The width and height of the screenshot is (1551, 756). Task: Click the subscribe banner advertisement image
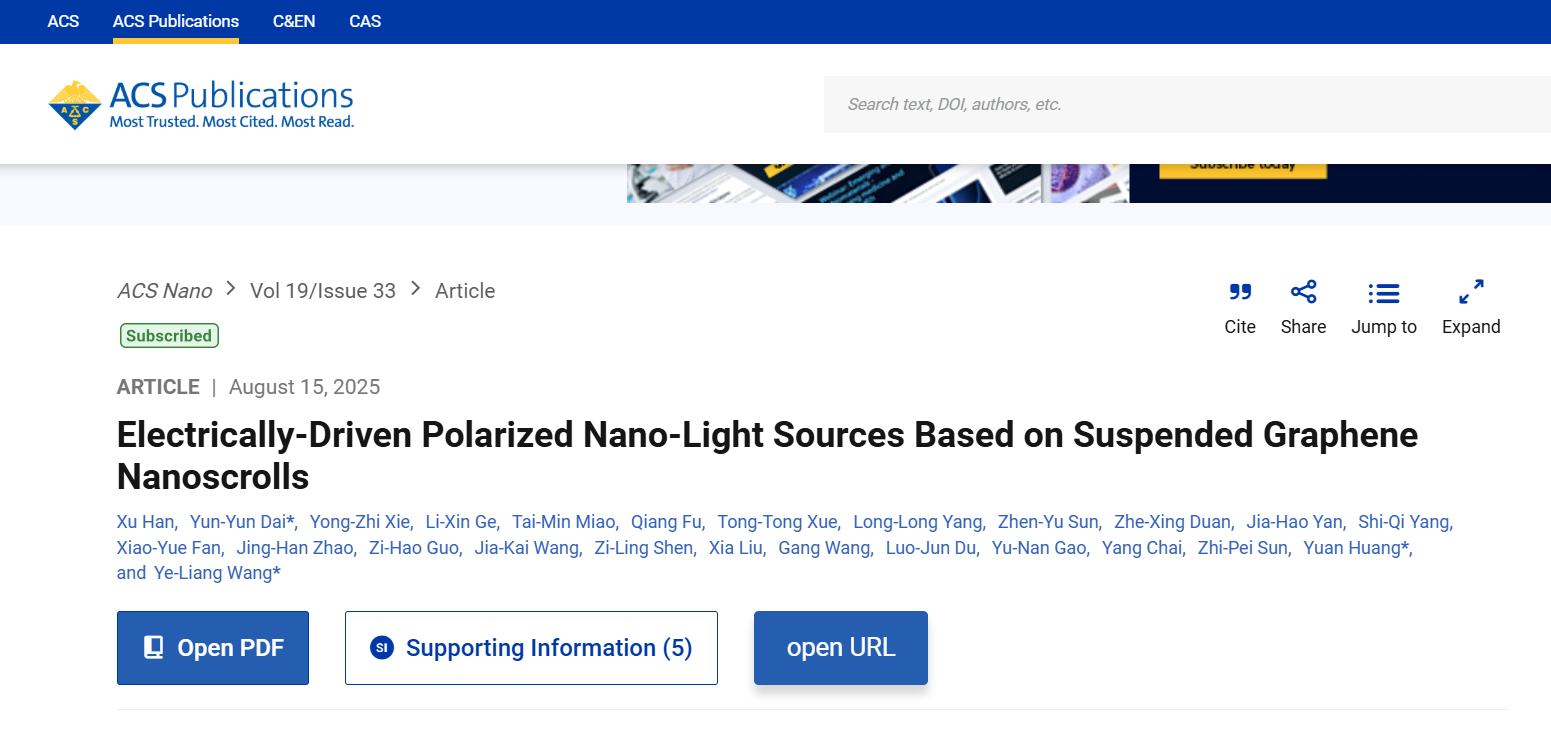[1088, 183]
